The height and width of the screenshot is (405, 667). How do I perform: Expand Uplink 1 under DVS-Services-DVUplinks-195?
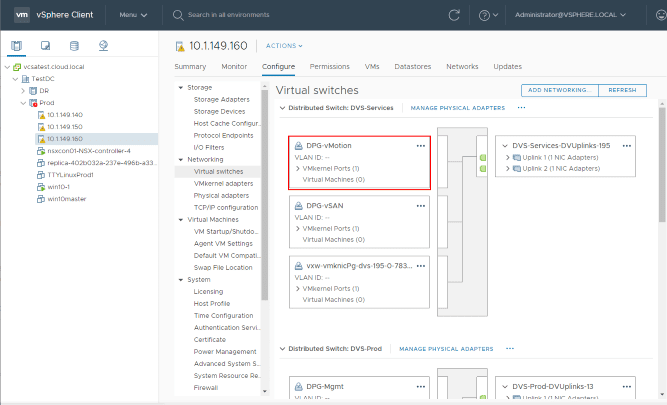[x=504, y=158]
